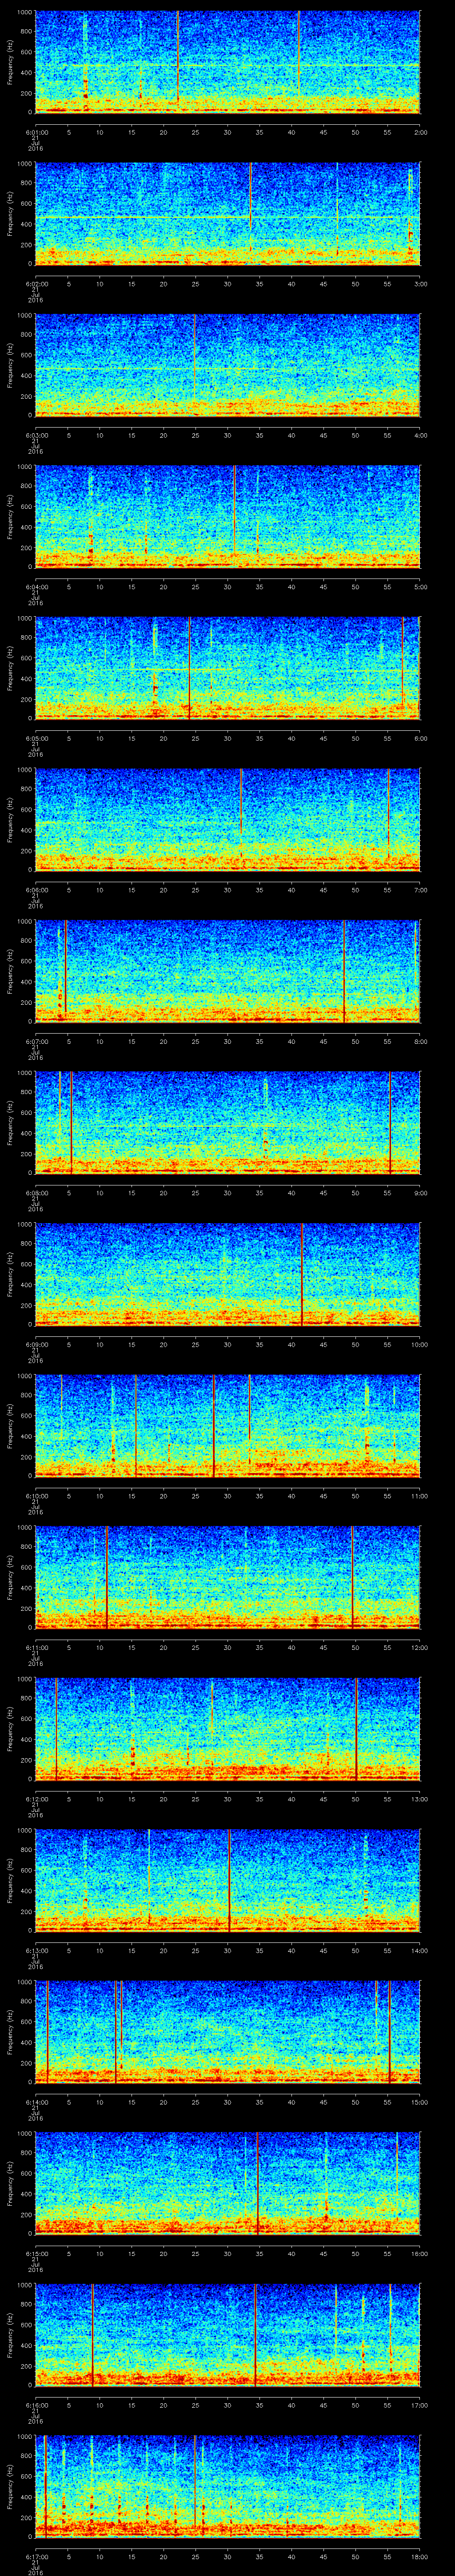This screenshot has height=2576, width=455.
Task: Pick the spectrogram panel starting at 6:08:00
Action: tap(228, 1122)
